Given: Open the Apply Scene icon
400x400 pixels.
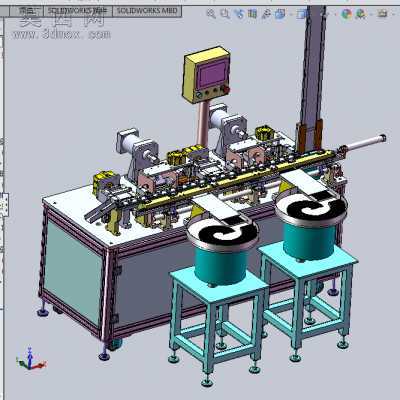Looking at the screenshot, I should pos(361,14).
